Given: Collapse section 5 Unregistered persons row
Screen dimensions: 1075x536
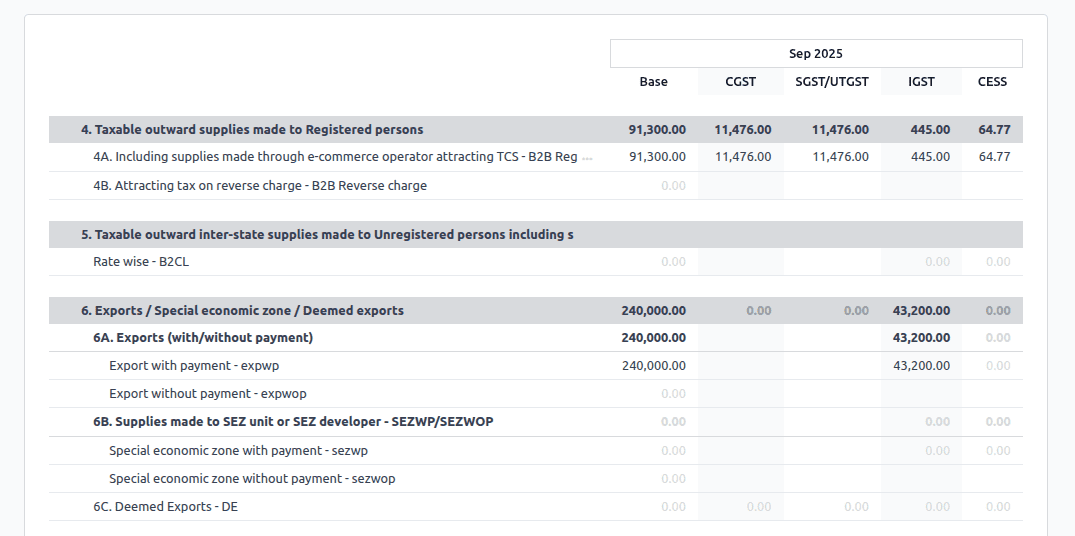Looking at the screenshot, I should tap(327, 234).
